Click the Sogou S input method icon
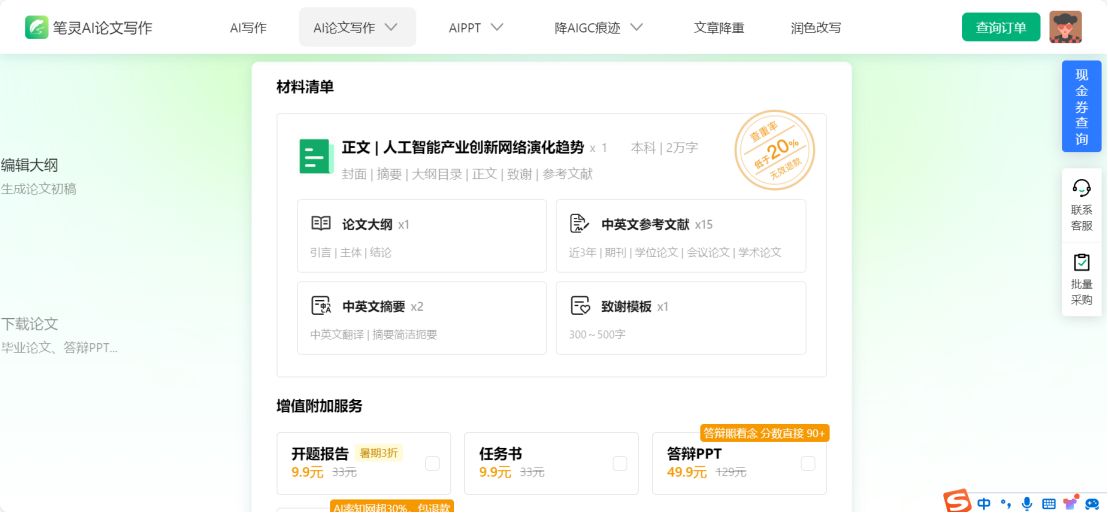 point(957,502)
